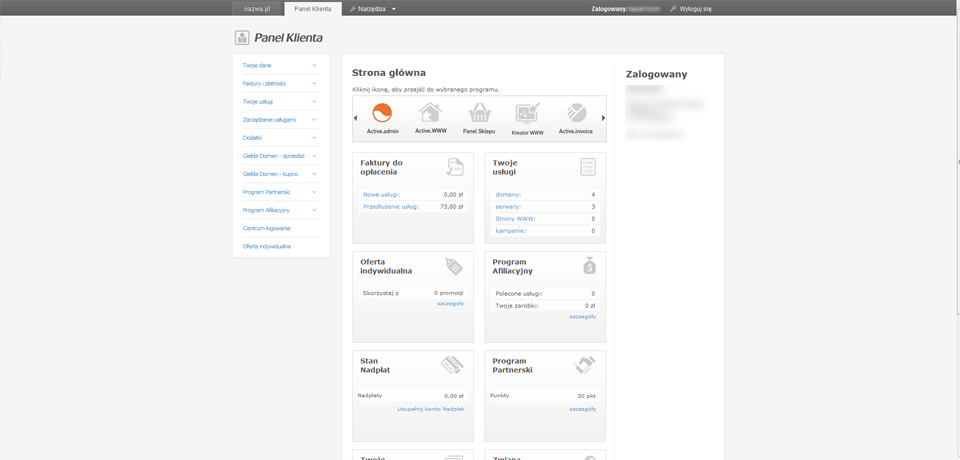
Task: Open Oferta indywidualna in the sidebar
Action: tap(267, 246)
